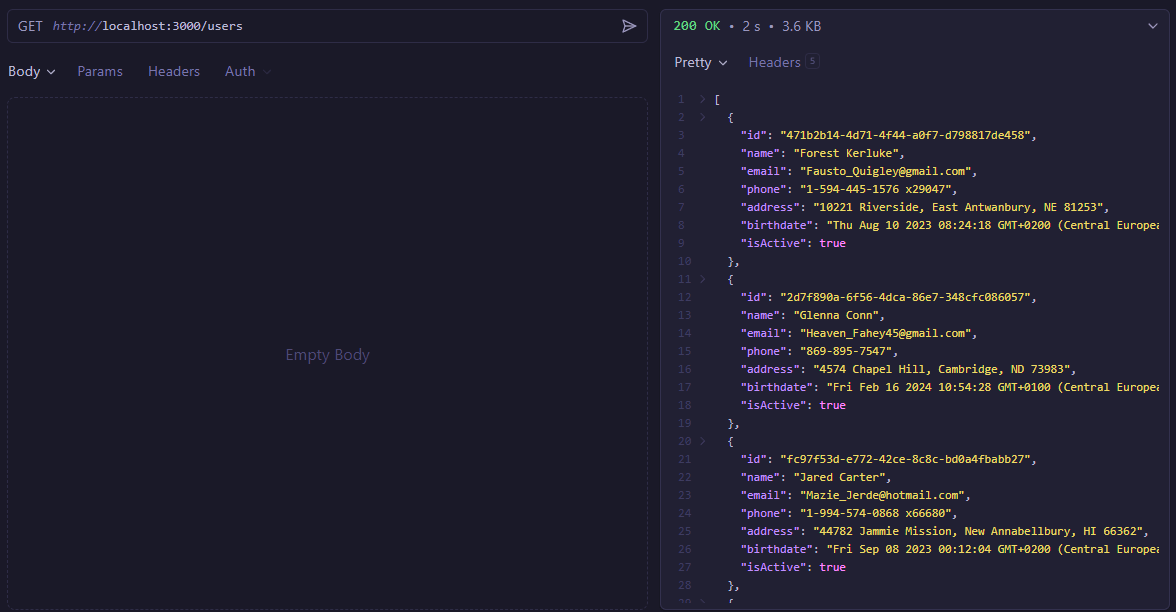Viewport: 1176px width, 612px height.
Task: Switch to the request Headers tab
Action: pyautogui.click(x=174, y=72)
